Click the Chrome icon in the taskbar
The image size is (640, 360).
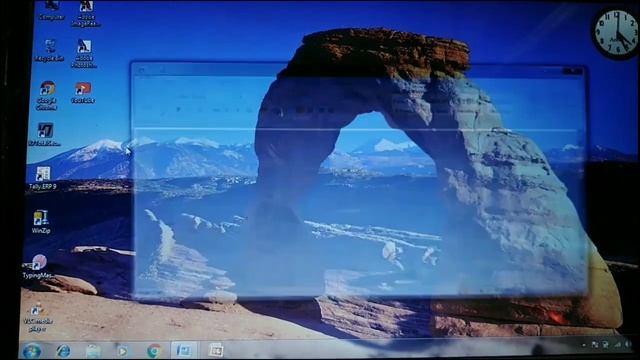pos(153,351)
